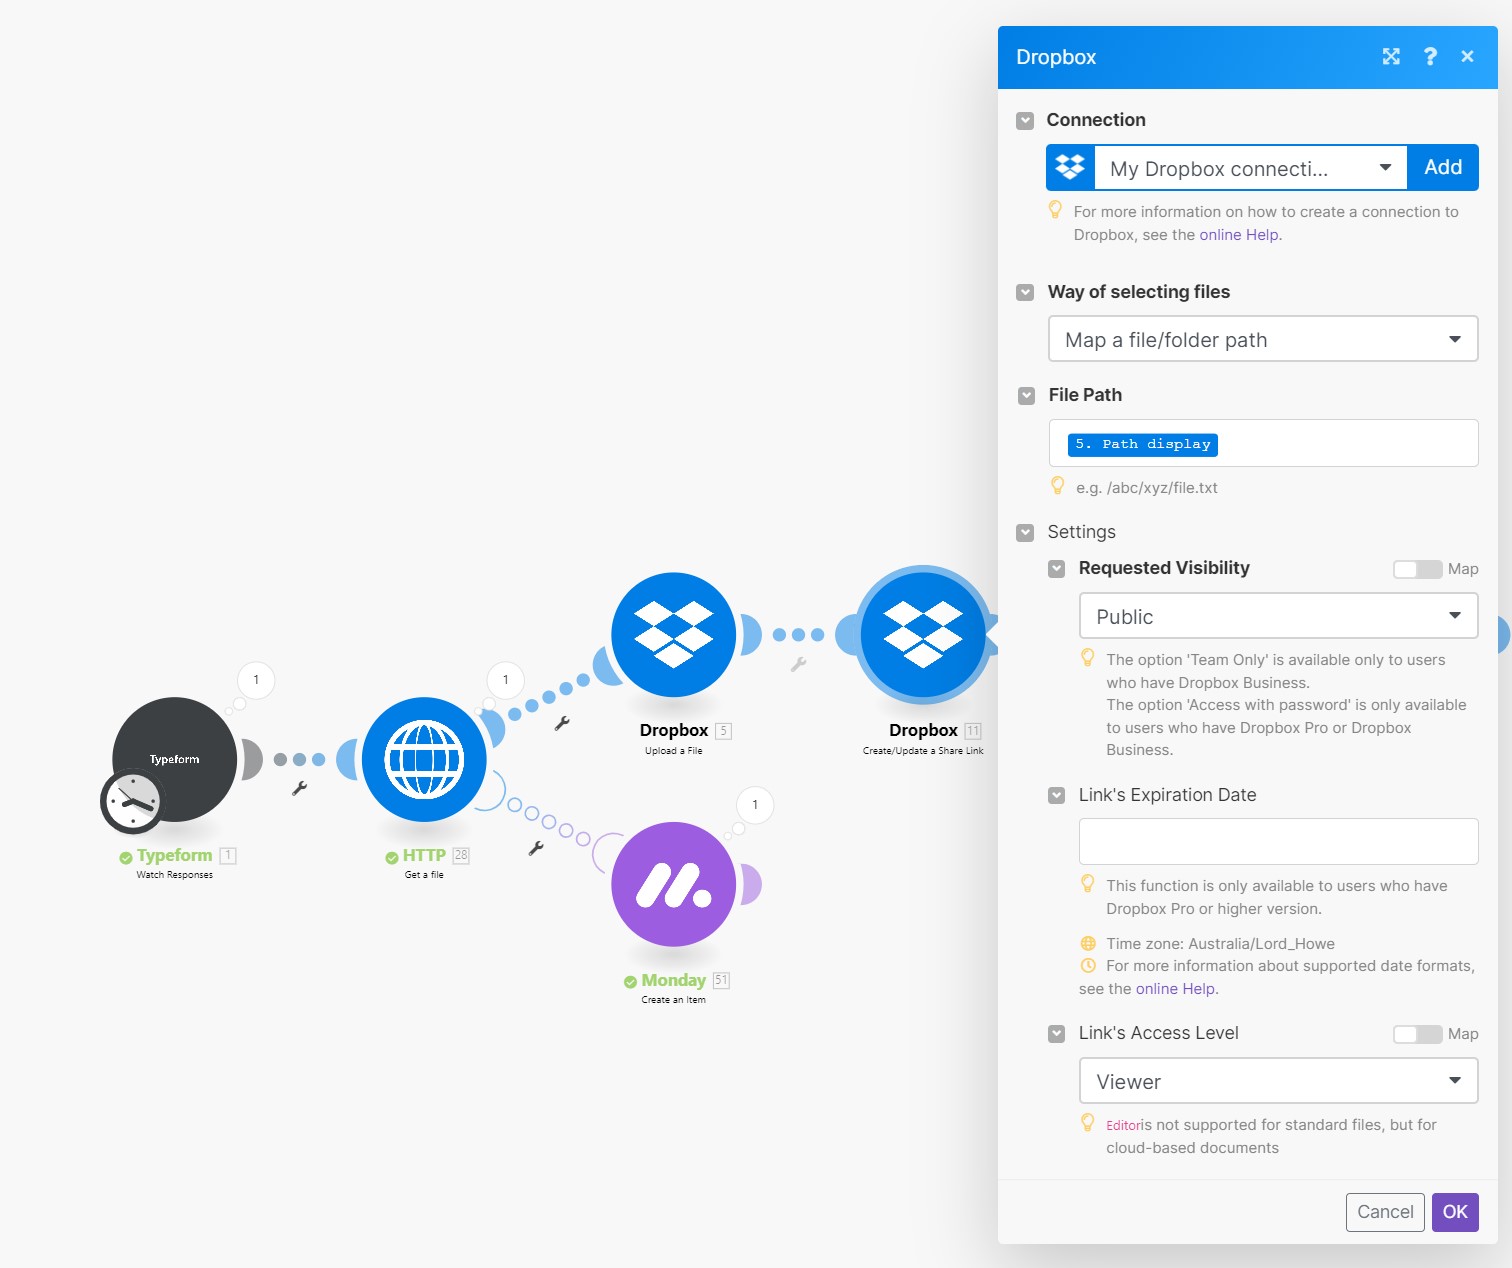This screenshot has width=1512, height=1268.
Task: Expand the Dropbox panel to full screen
Action: click(x=1391, y=57)
